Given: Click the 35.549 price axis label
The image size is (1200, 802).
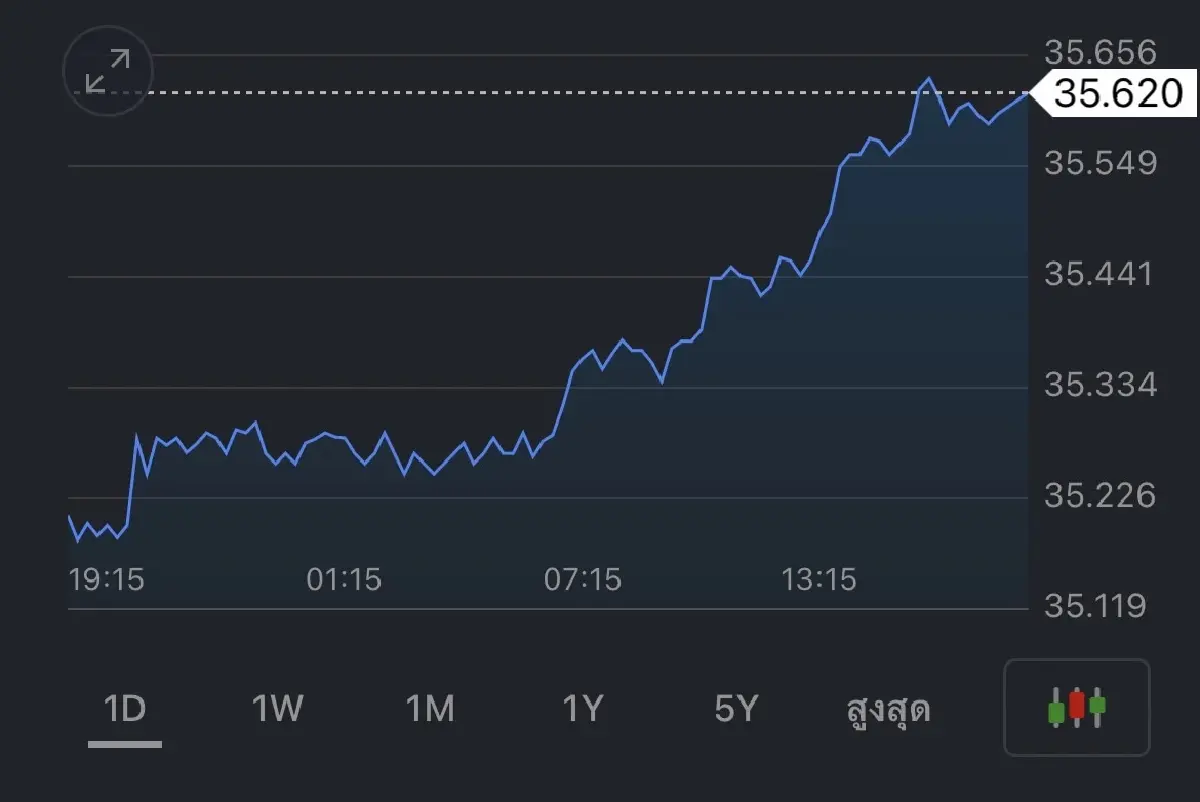Looking at the screenshot, I should point(1100,163).
